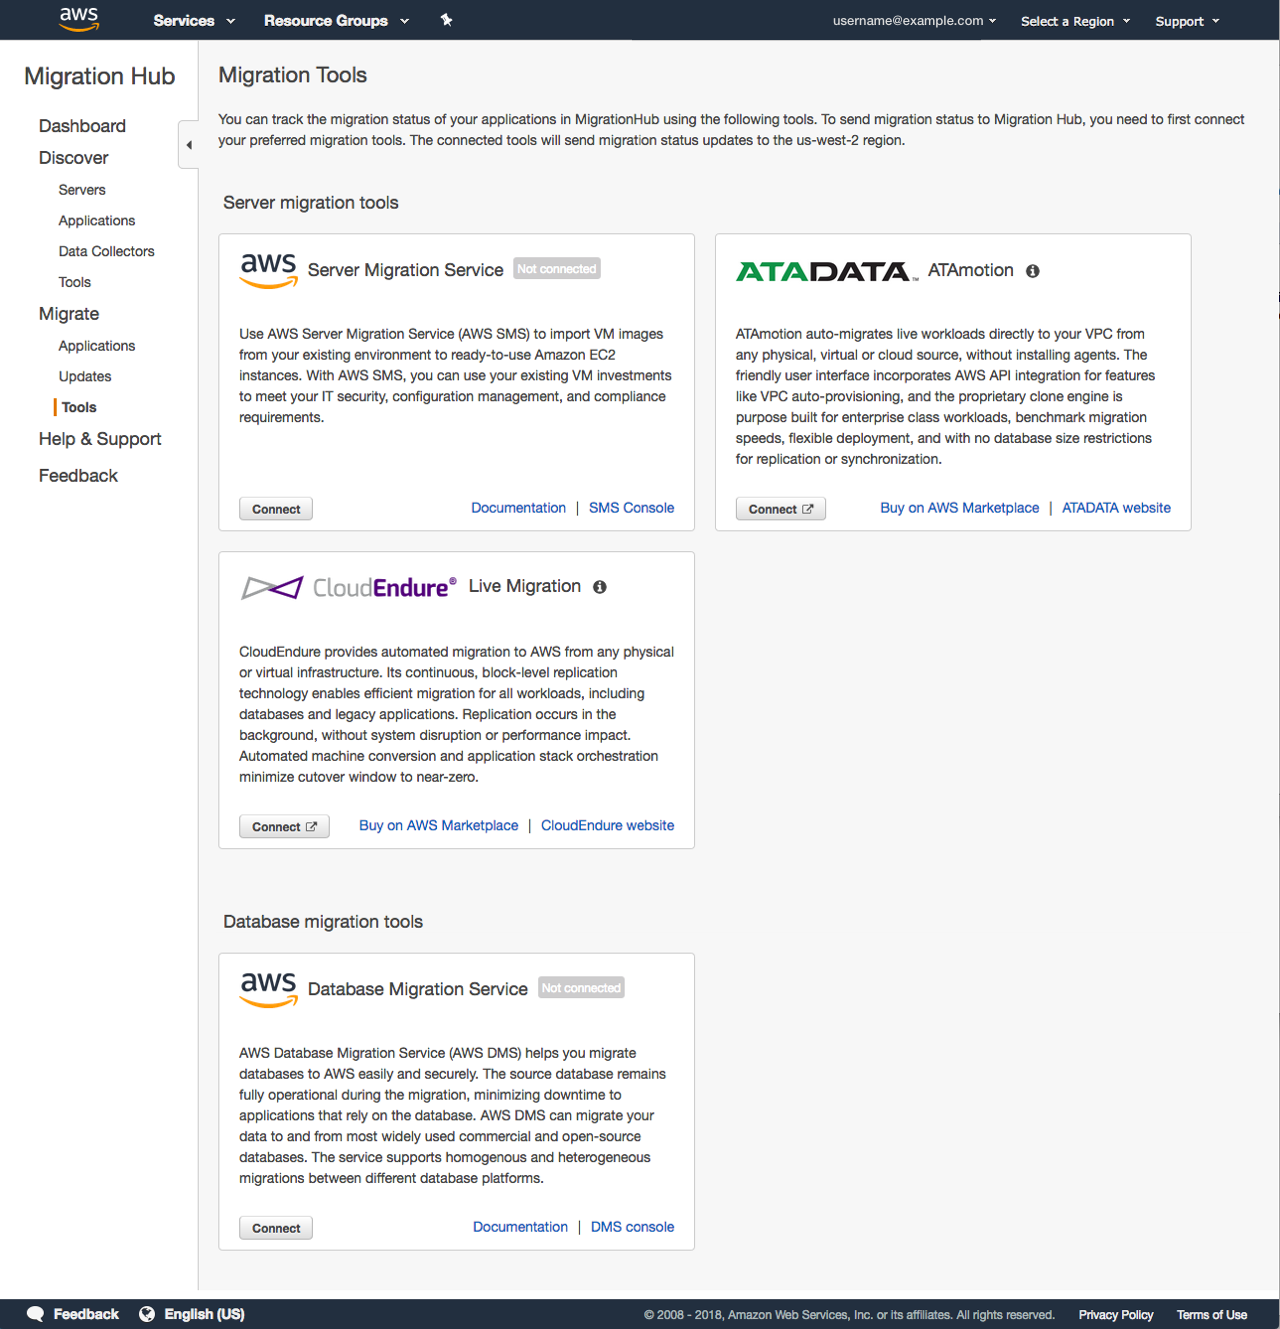Open the Terms of Use link
1280x1329 pixels.
click(1212, 1315)
